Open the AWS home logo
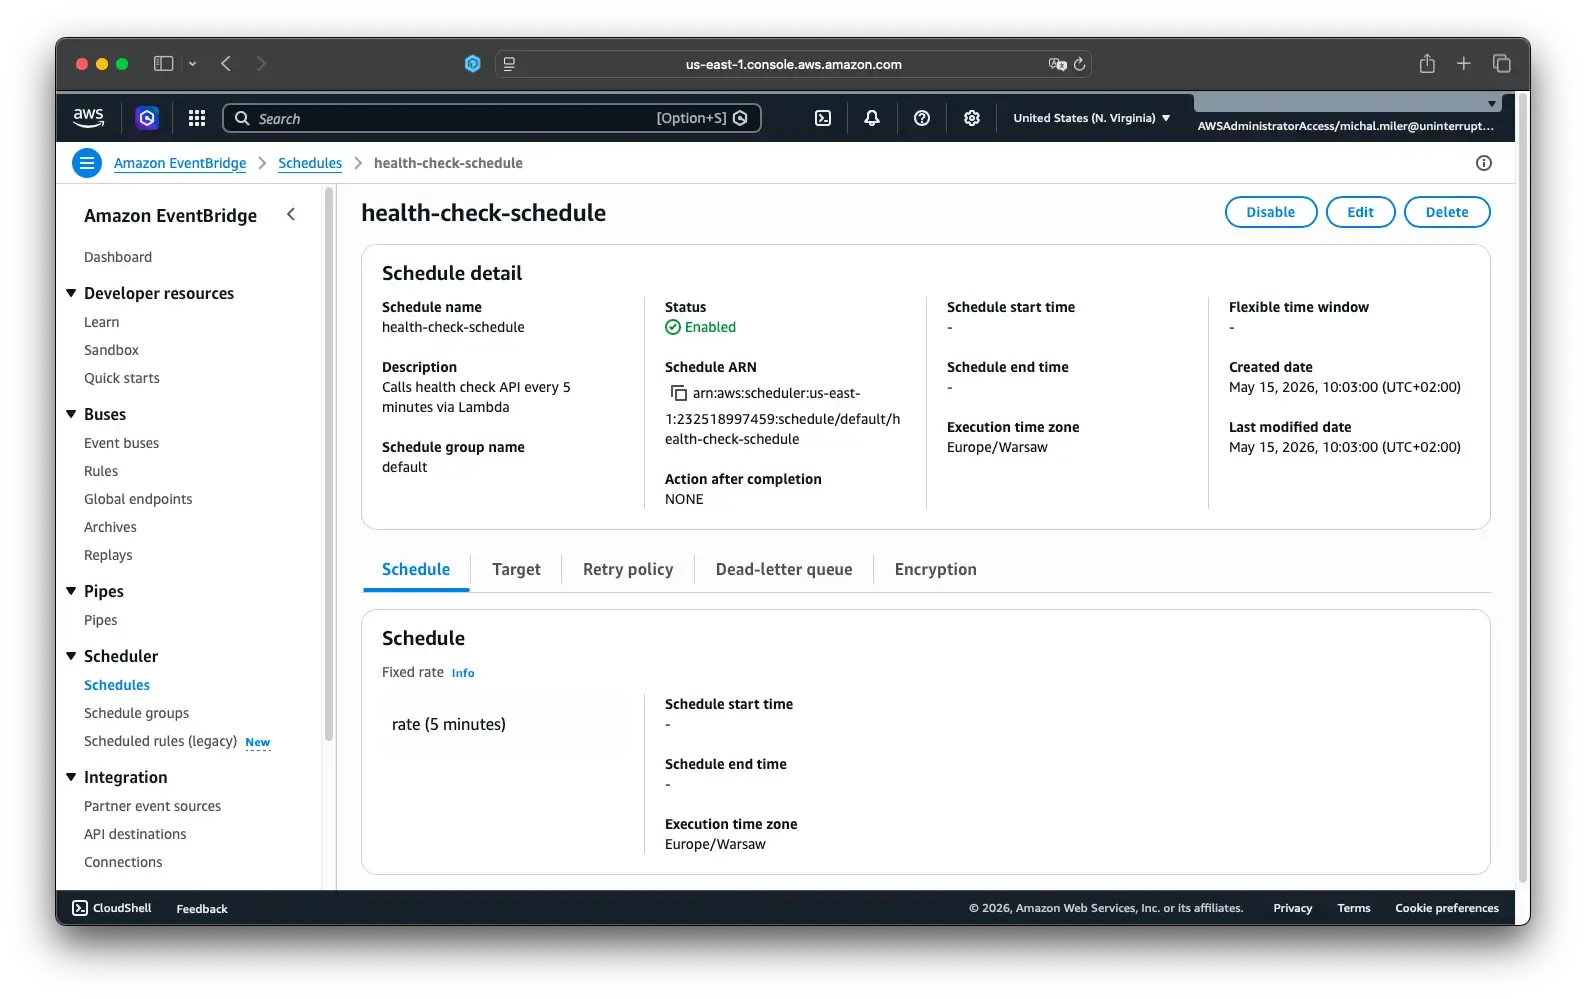This screenshot has width=1586, height=999. [x=88, y=118]
